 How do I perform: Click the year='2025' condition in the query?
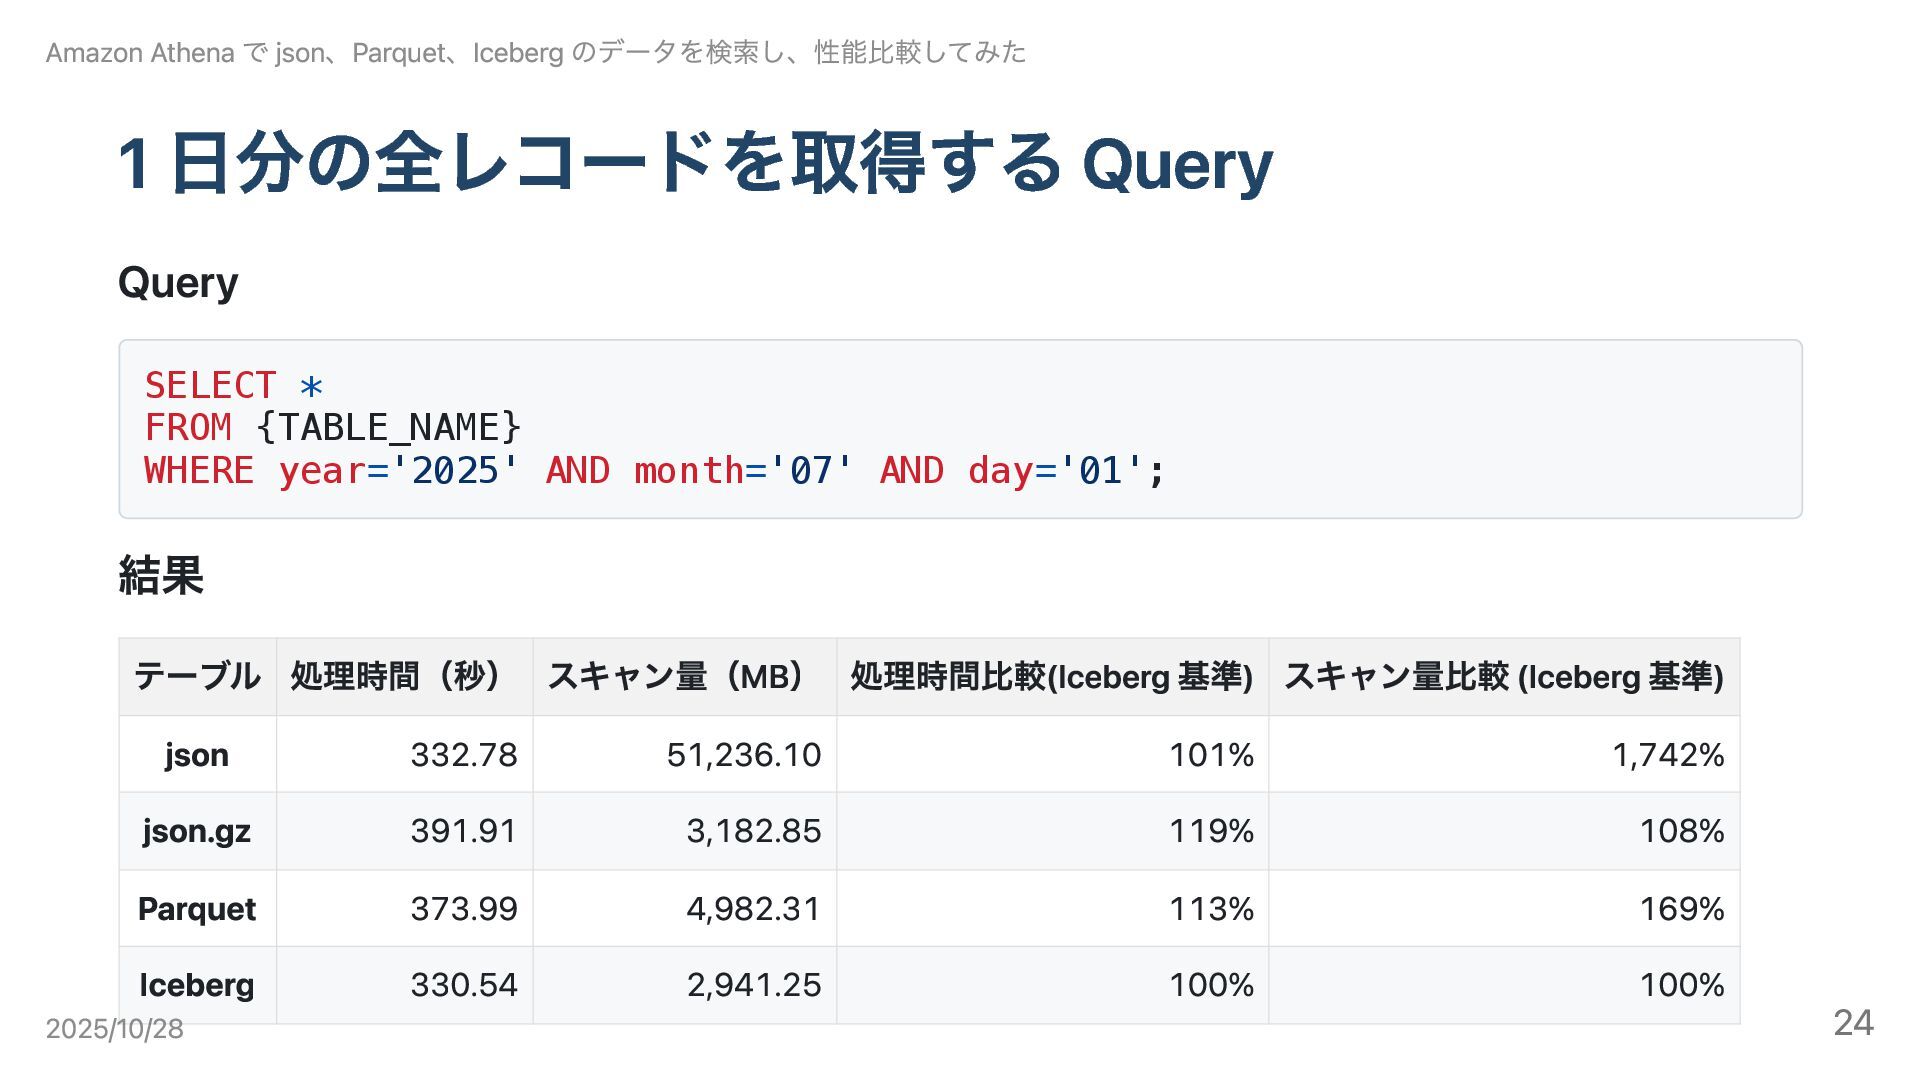click(x=399, y=470)
